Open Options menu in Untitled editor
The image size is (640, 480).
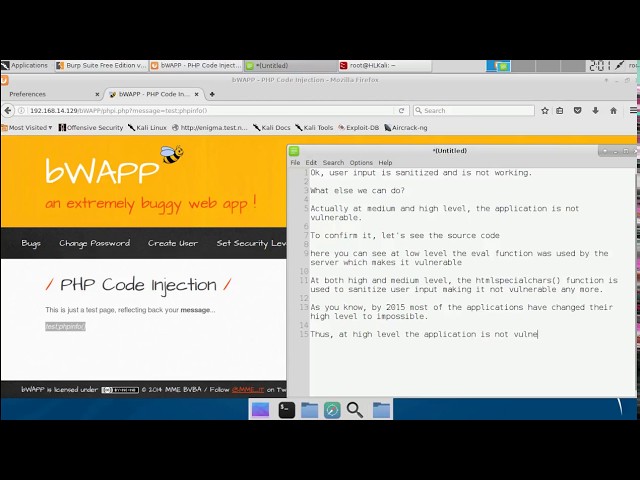(x=361, y=162)
